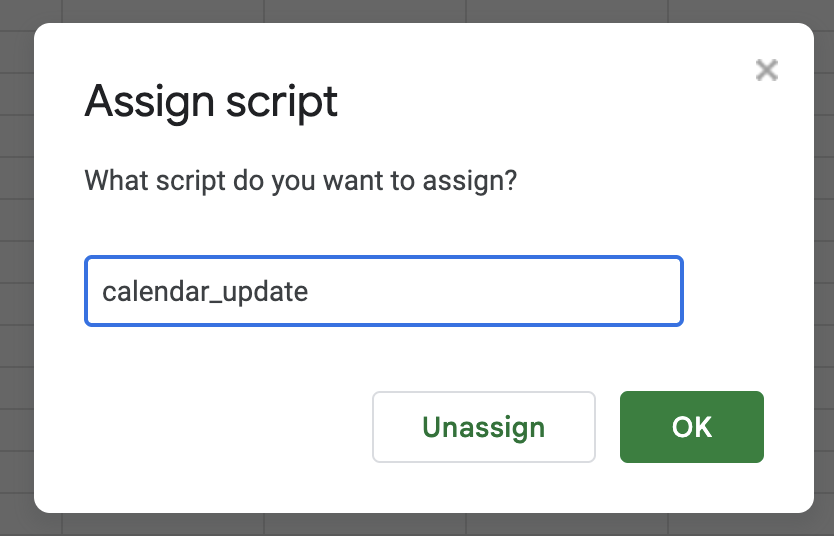Confirm with the green OK button

click(691, 427)
